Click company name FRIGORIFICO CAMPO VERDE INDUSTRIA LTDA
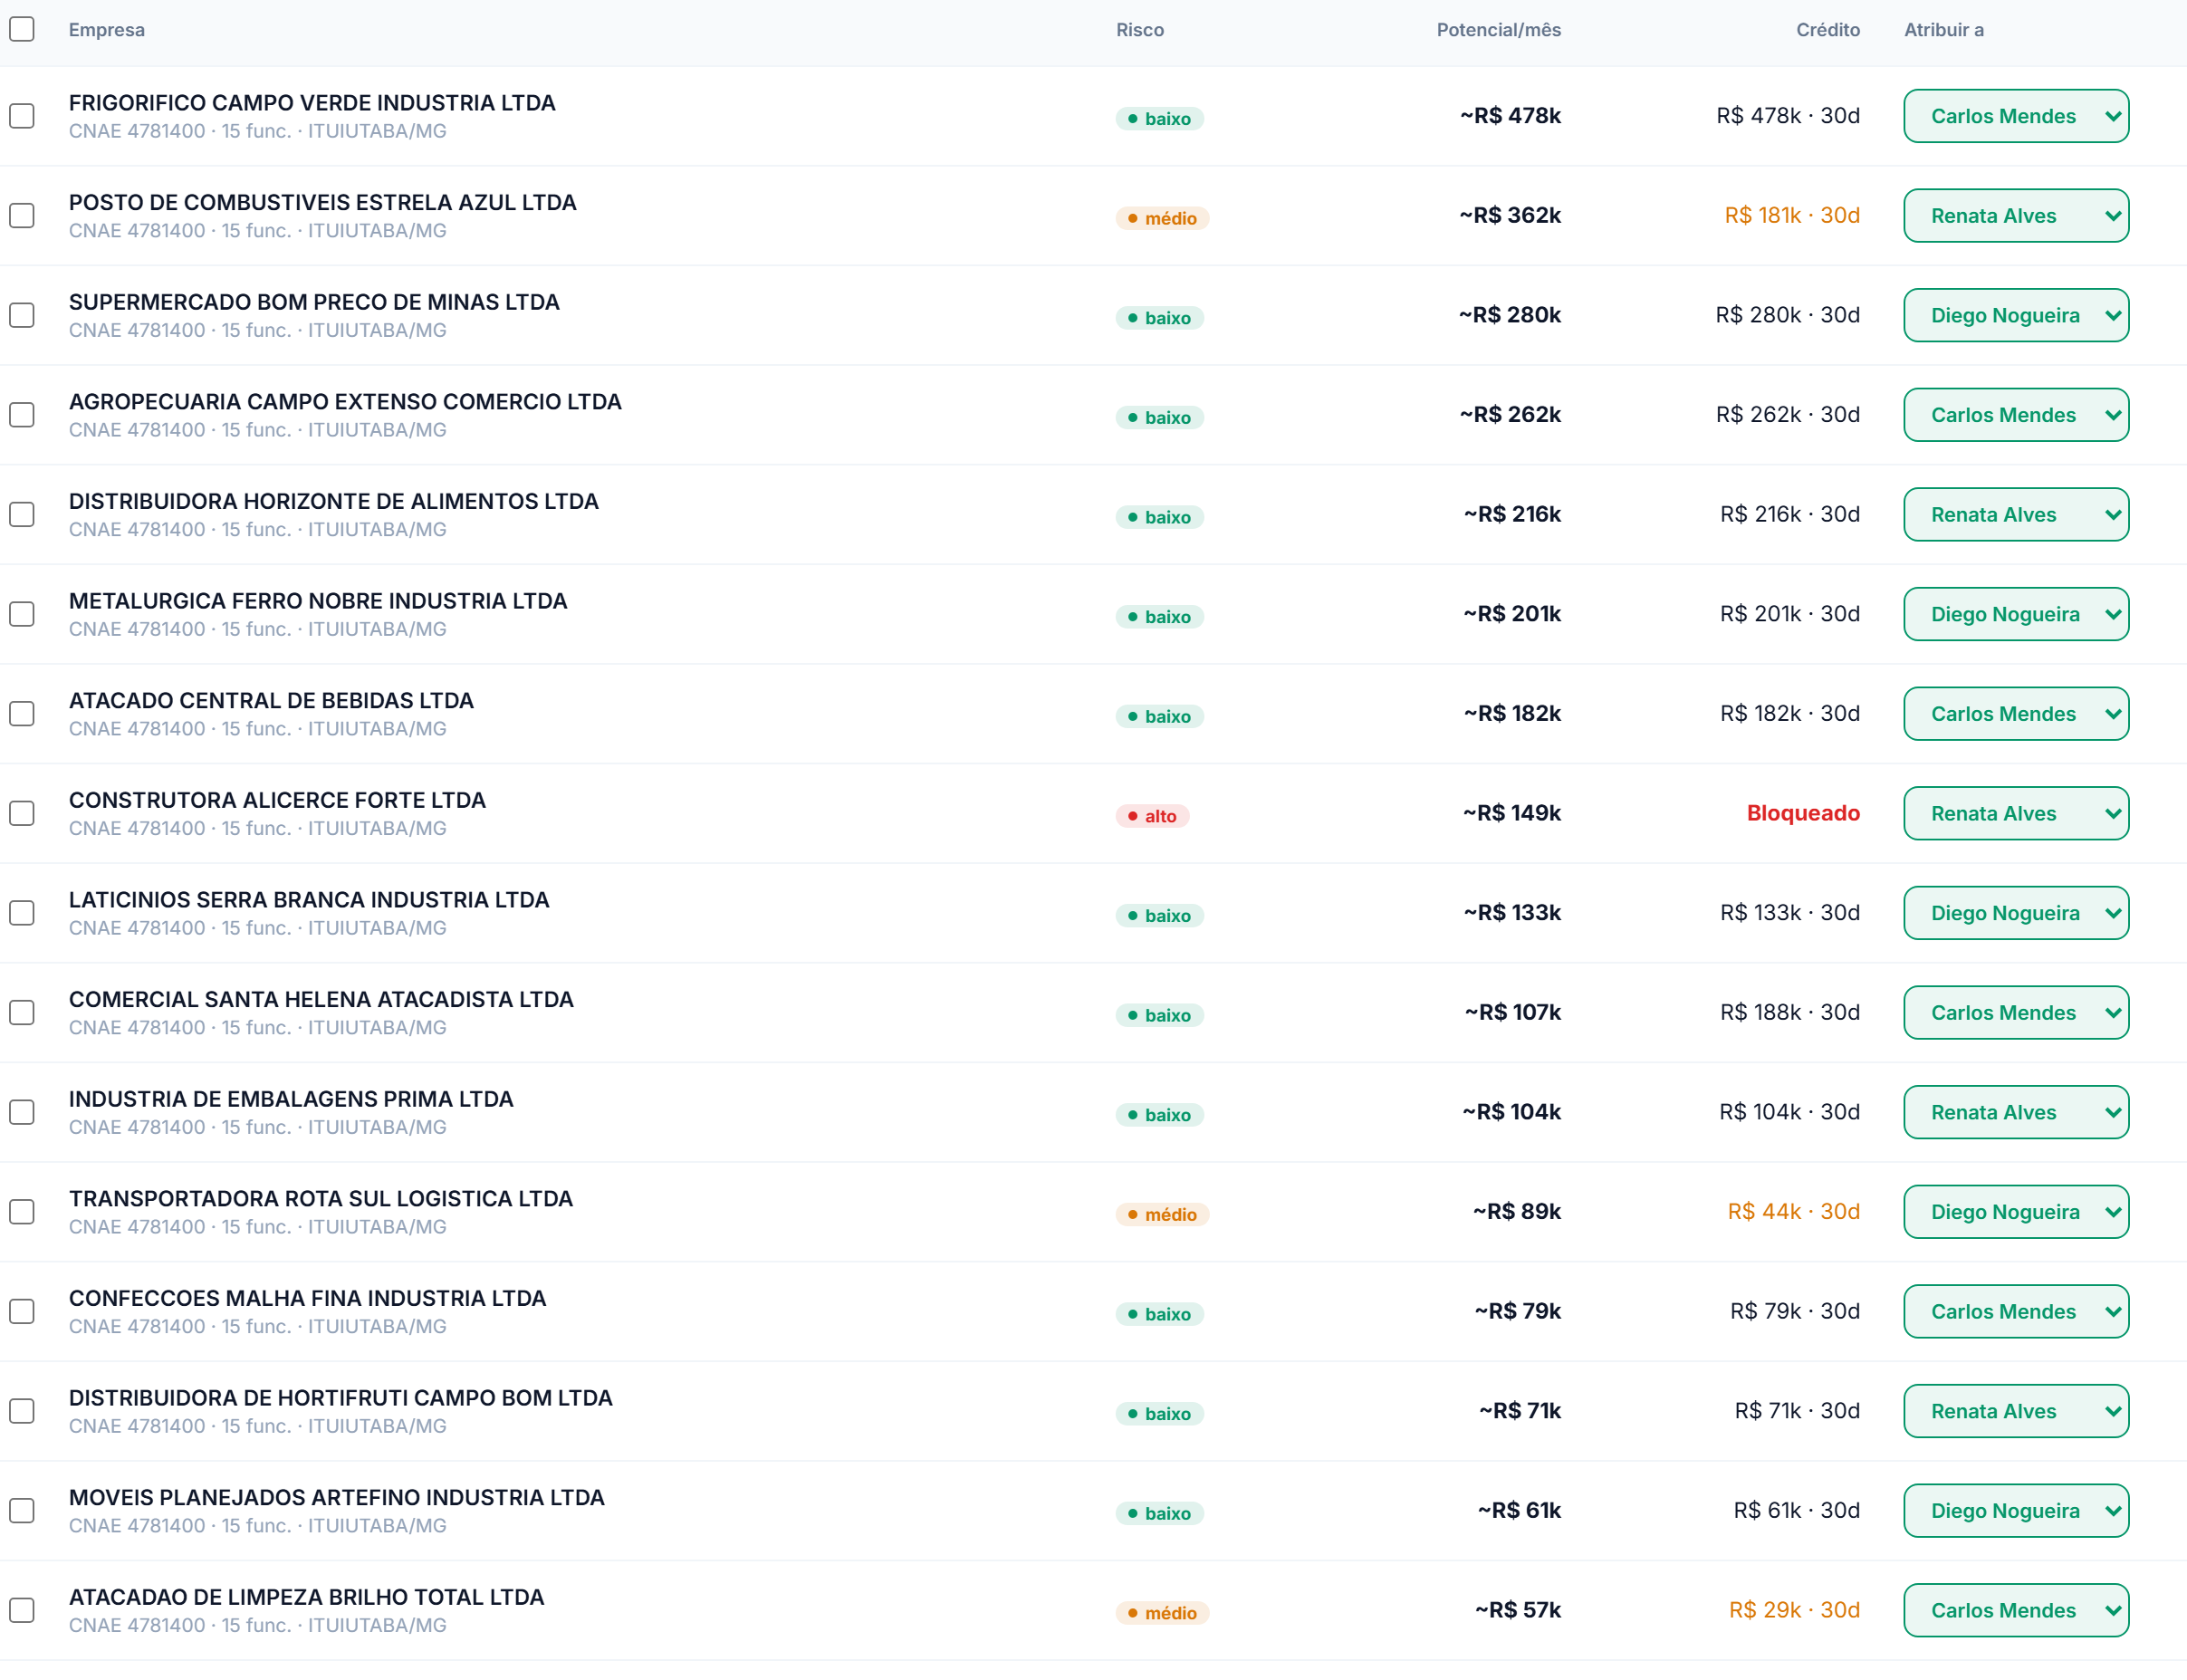 click(312, 103)
